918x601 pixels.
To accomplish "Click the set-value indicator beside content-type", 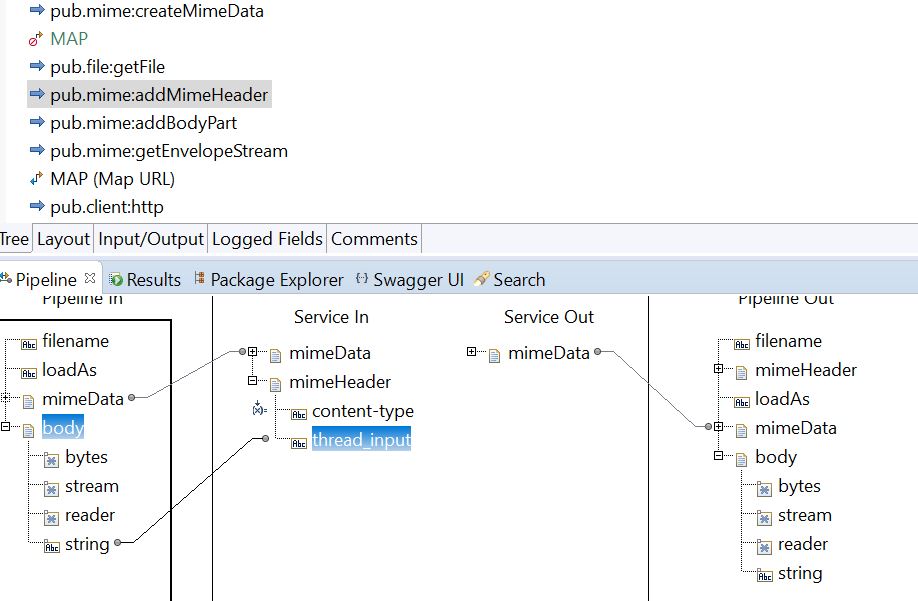I will tap(259, 408).
